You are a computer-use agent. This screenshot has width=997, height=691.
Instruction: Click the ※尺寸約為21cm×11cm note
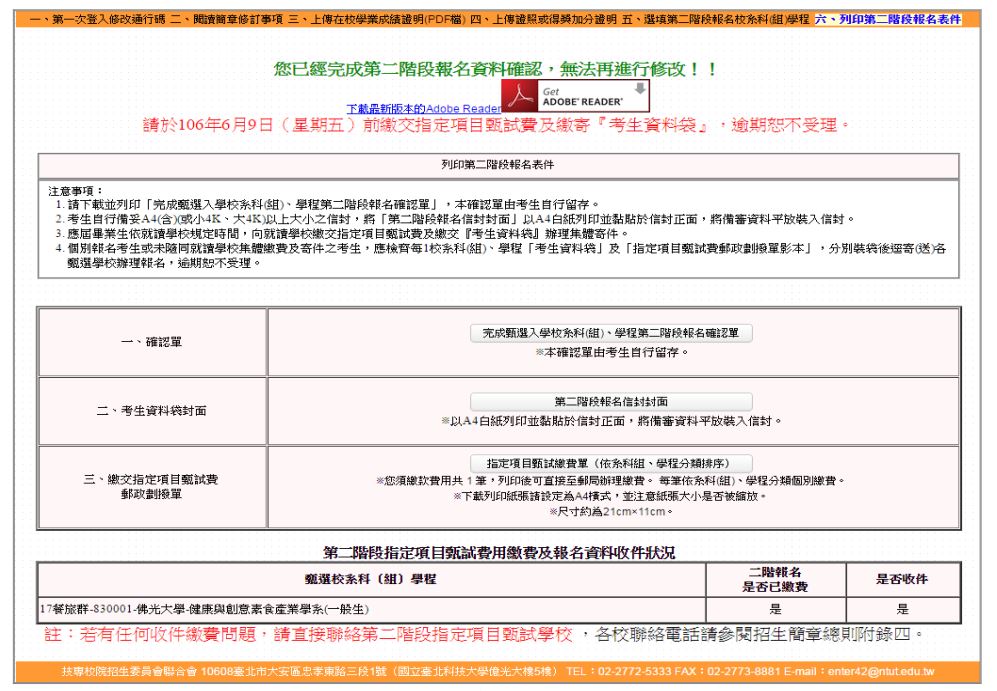coord(611,512)
